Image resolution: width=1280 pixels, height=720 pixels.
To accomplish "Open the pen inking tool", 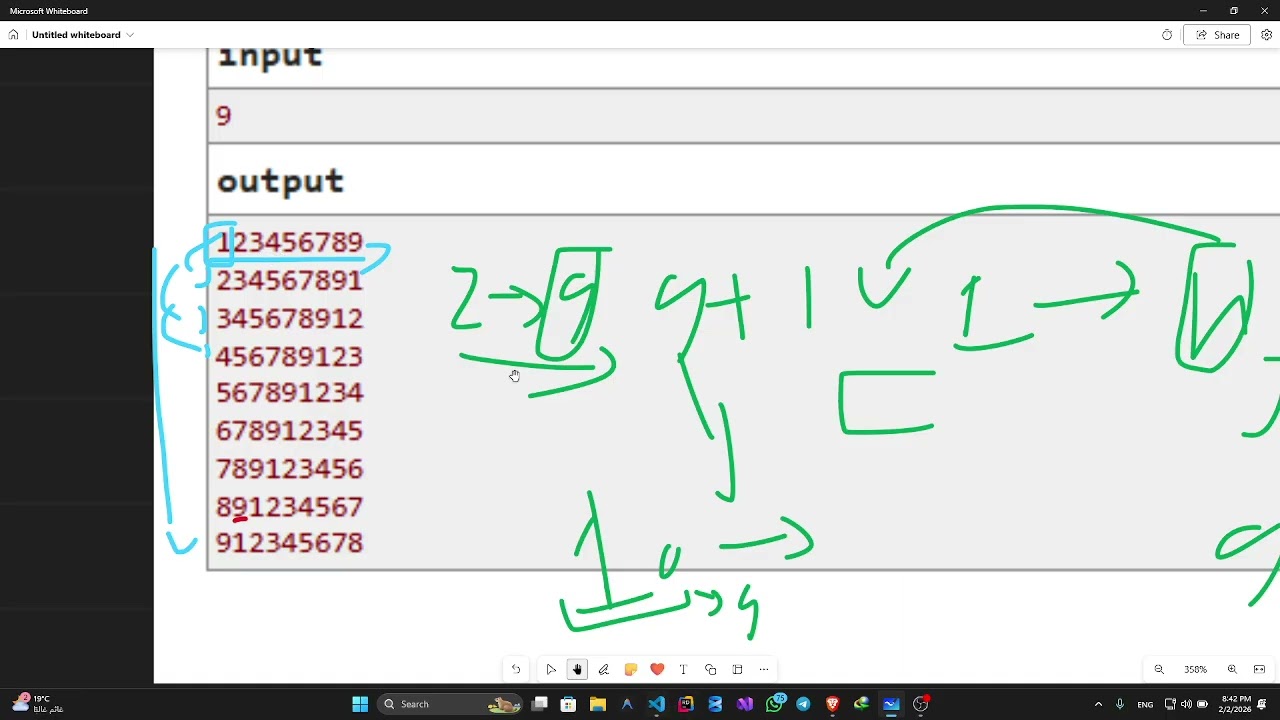I will tap(604, 669).
